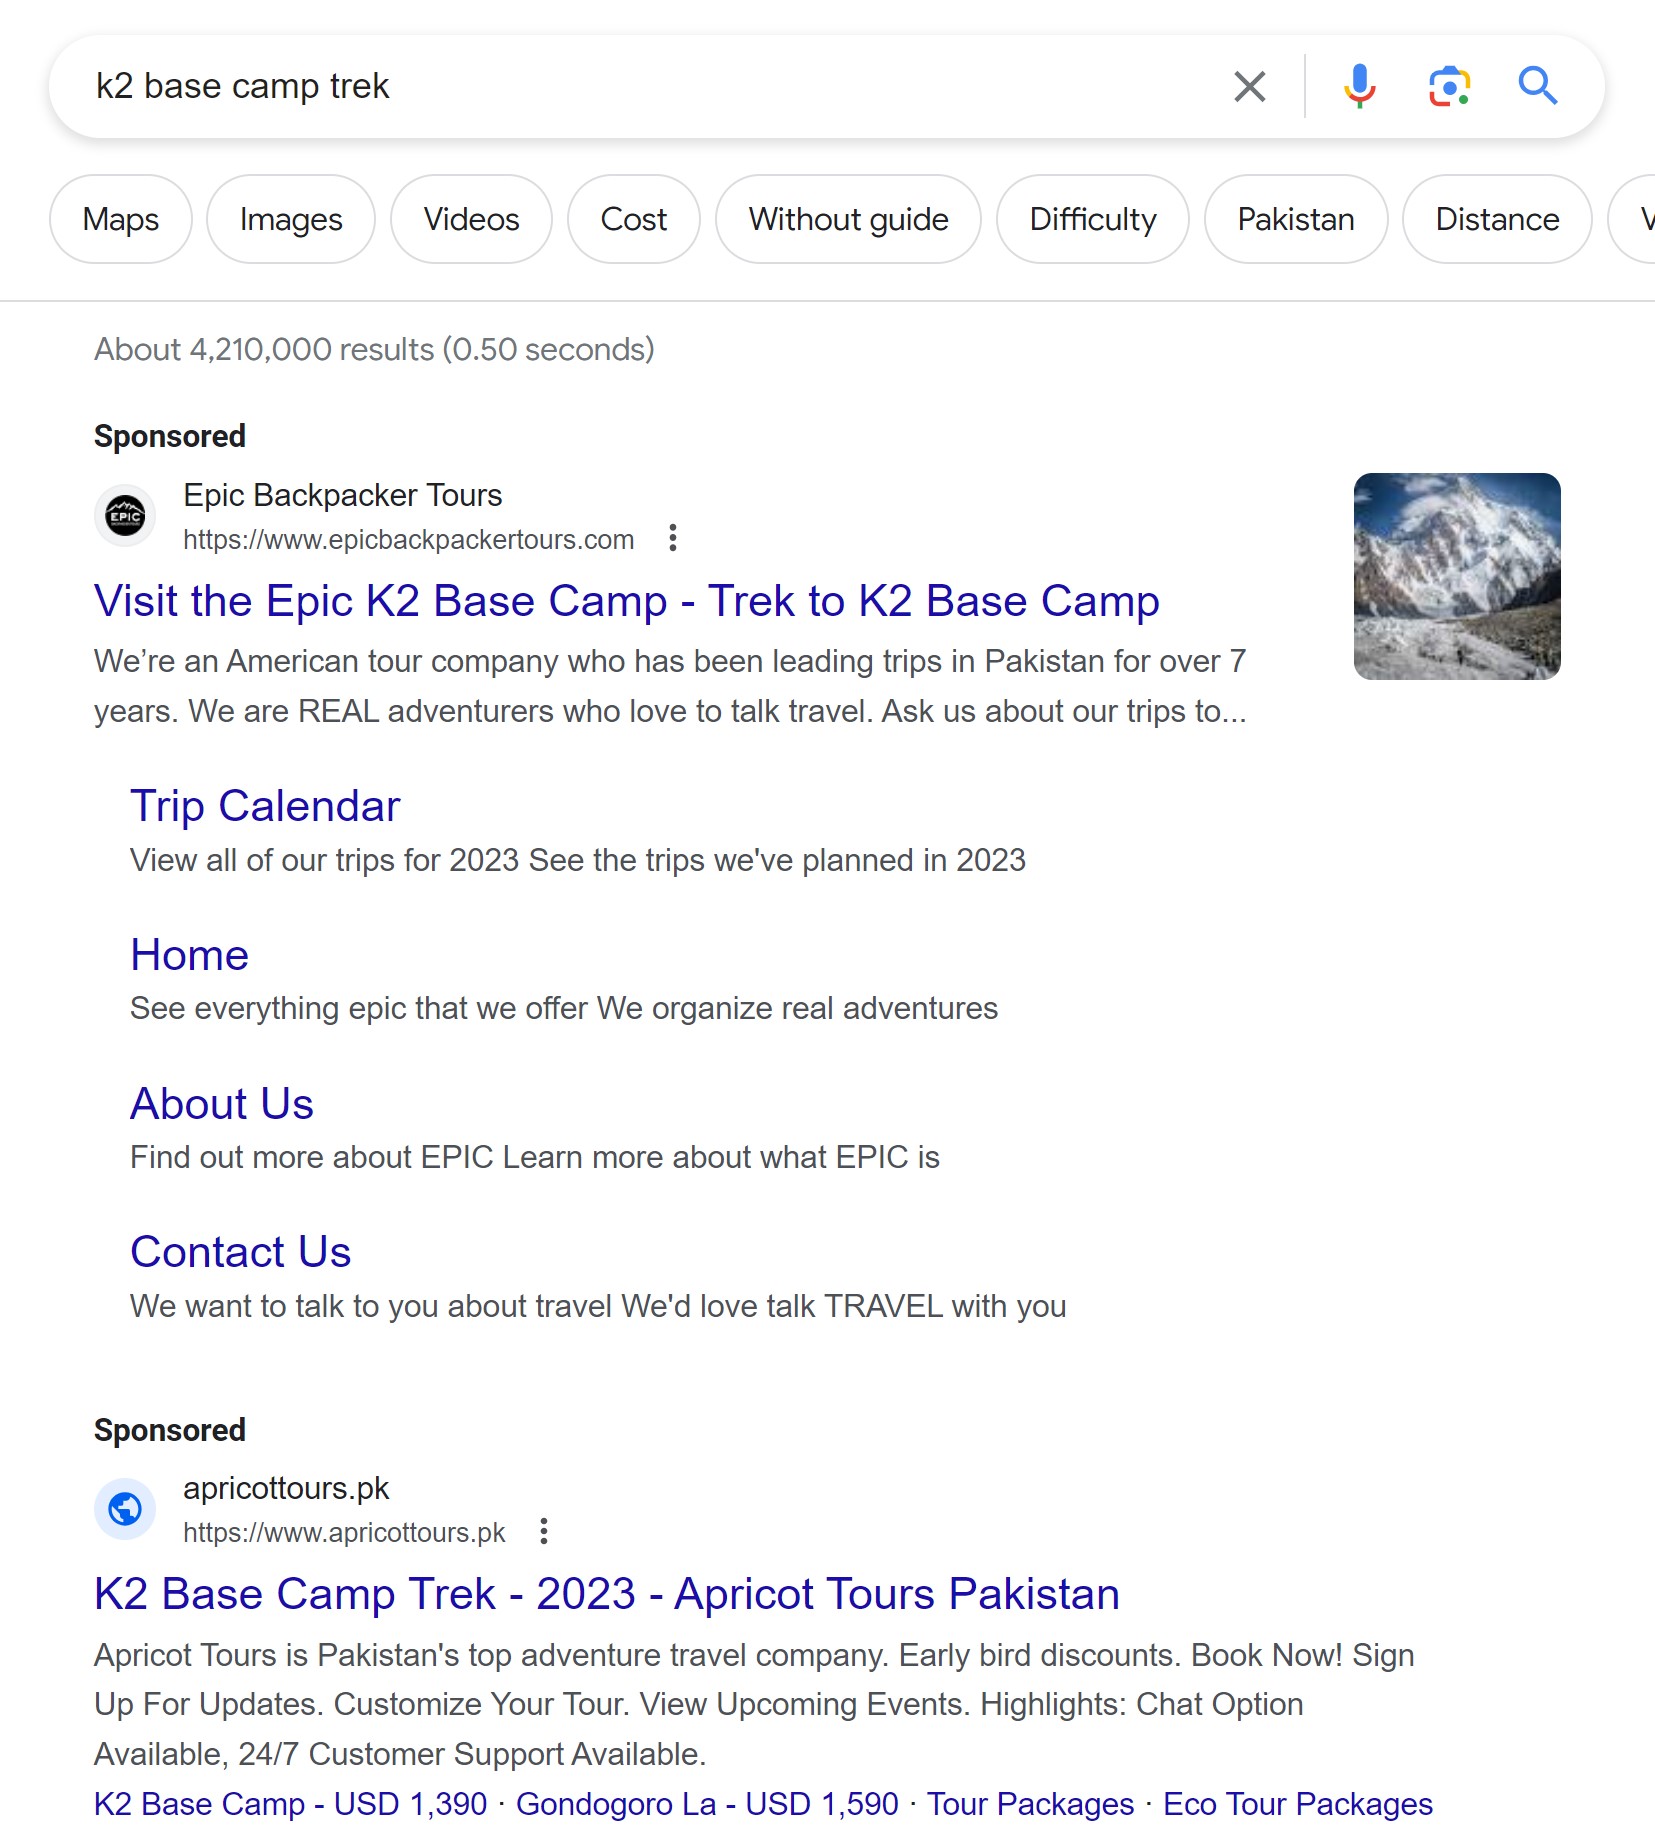The height and width of the screenshot is (1840, 1655).
Task: Click the apricottours.pk globe favicon
Action: coord(125,1508)
